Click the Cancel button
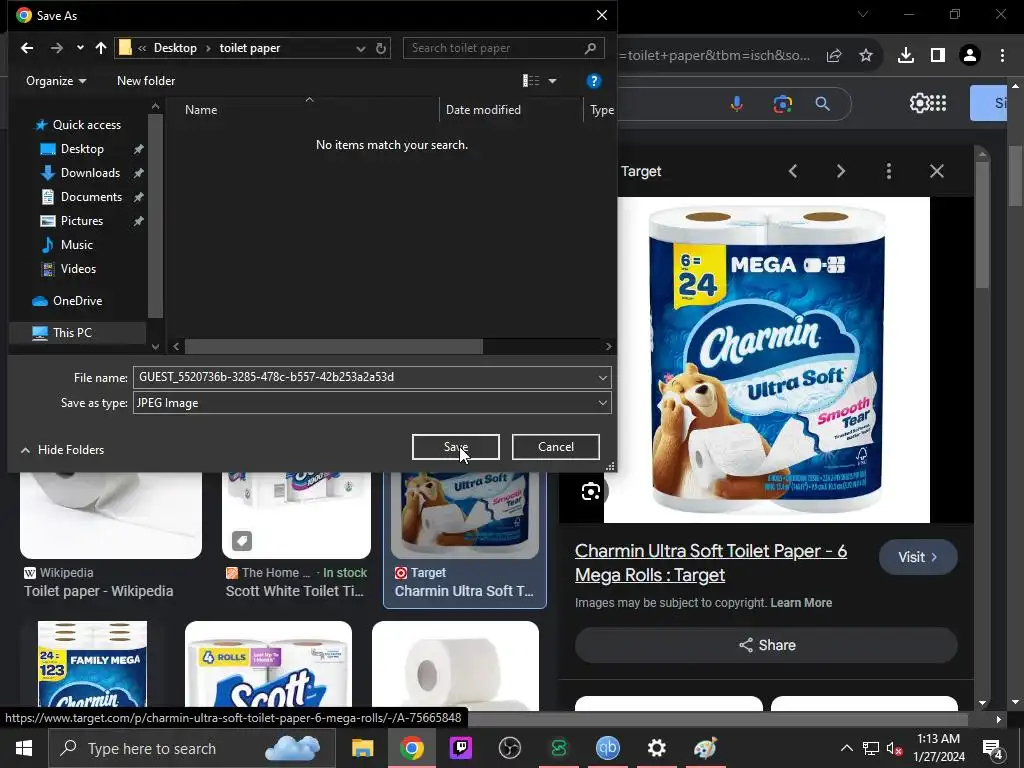 (x=556, y=447)
